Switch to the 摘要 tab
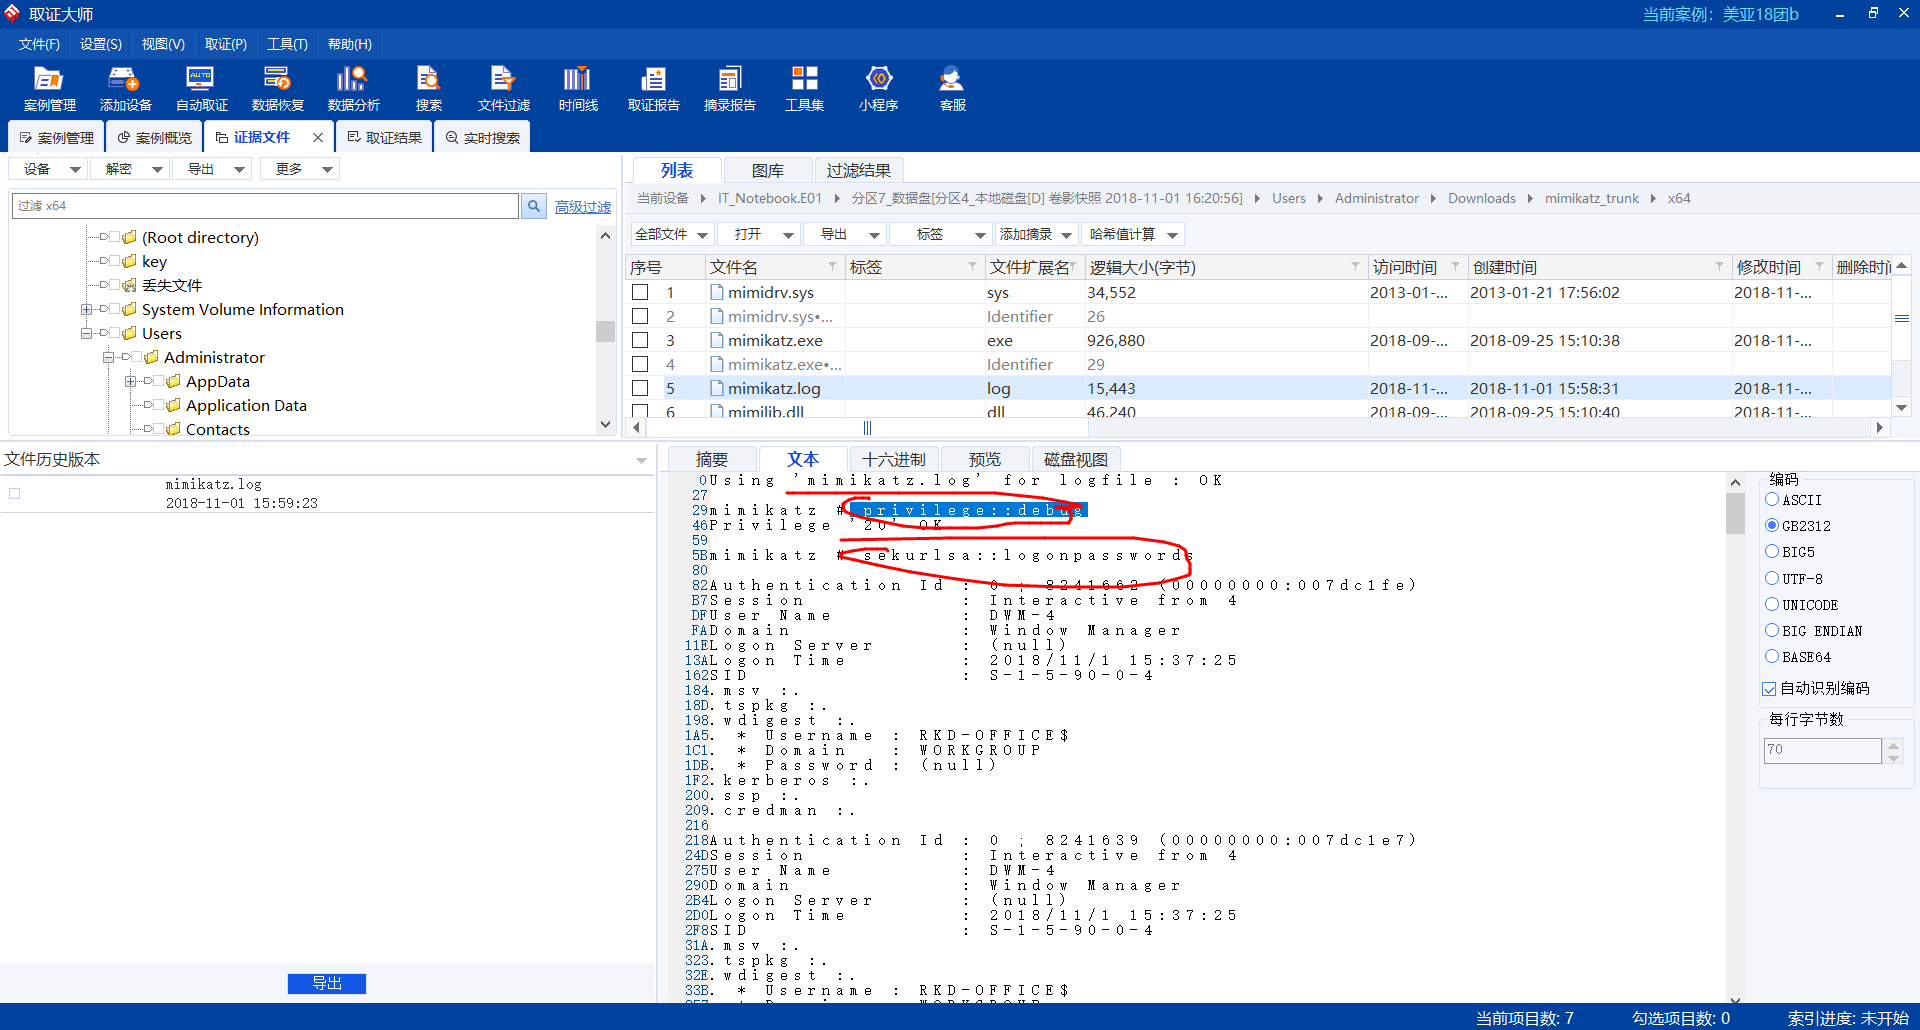This screenshot has width=1920, height=1030. pos(712,460)
